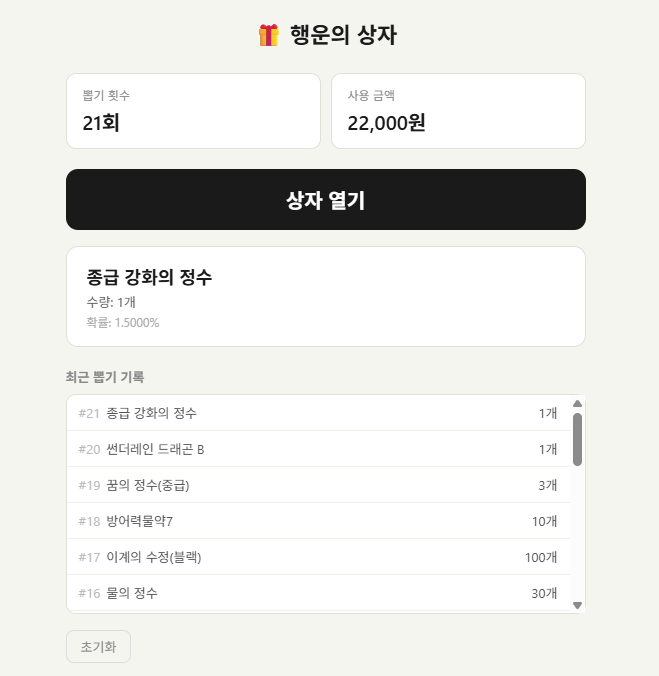Click the 초기화 reset button
Screen dimensions: 659x676
click(98, 647)
